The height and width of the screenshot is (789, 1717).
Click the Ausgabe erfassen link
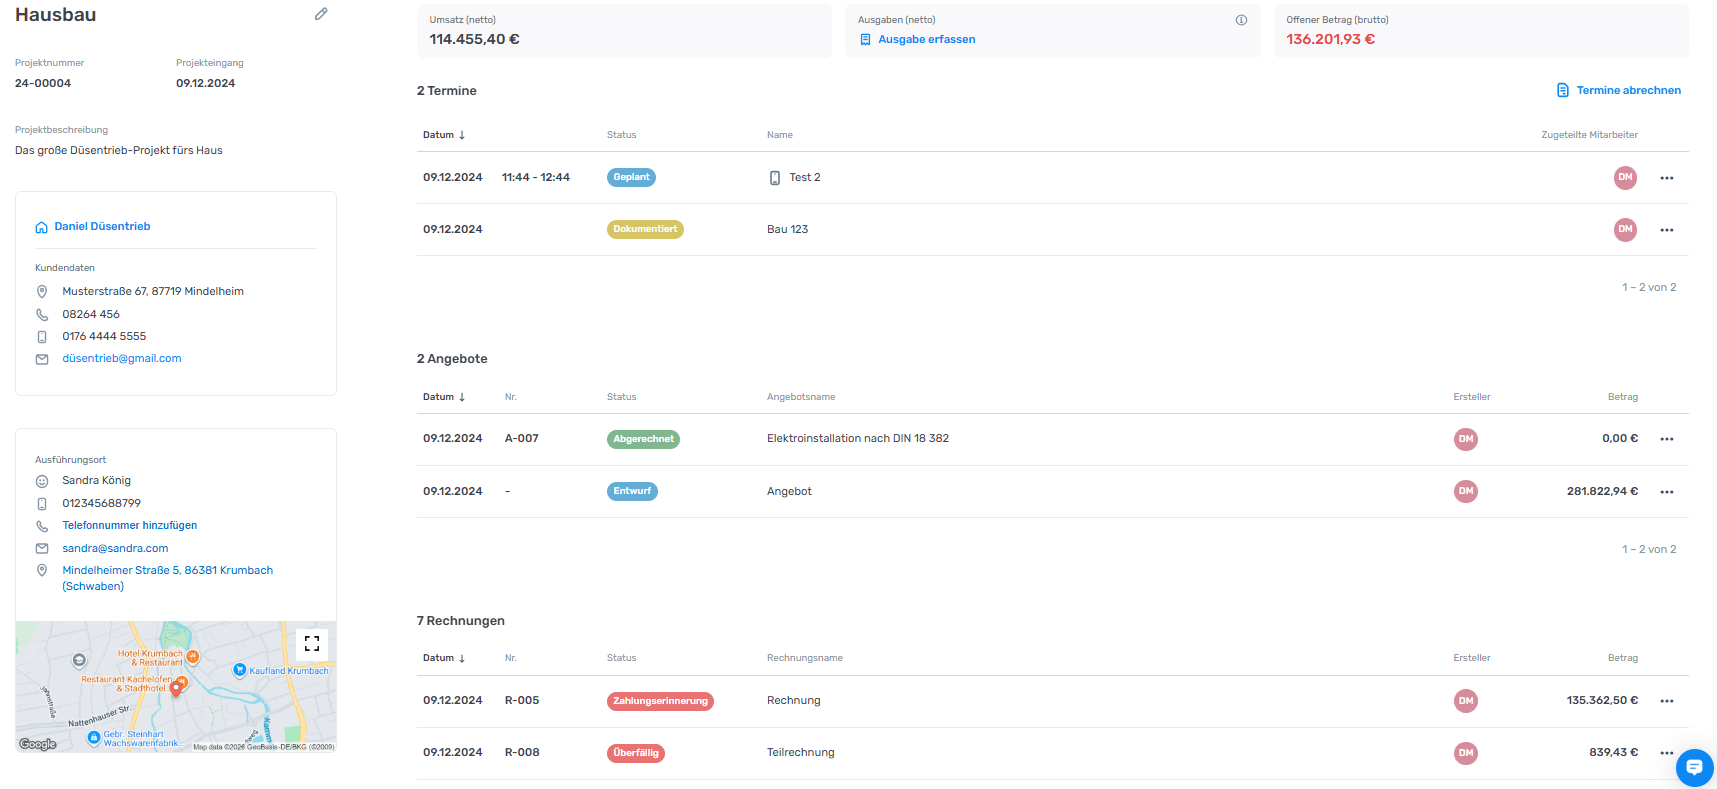click(x=926, y=40)
